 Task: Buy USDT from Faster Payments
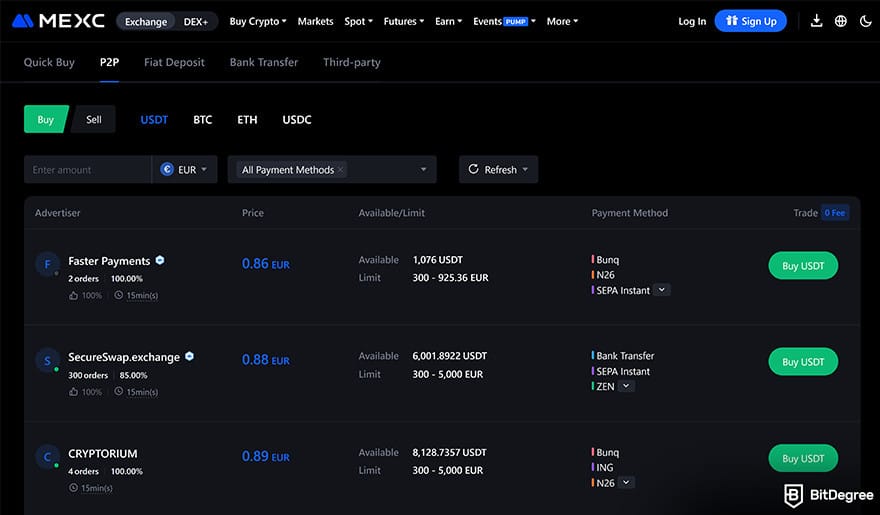point(803,265)
